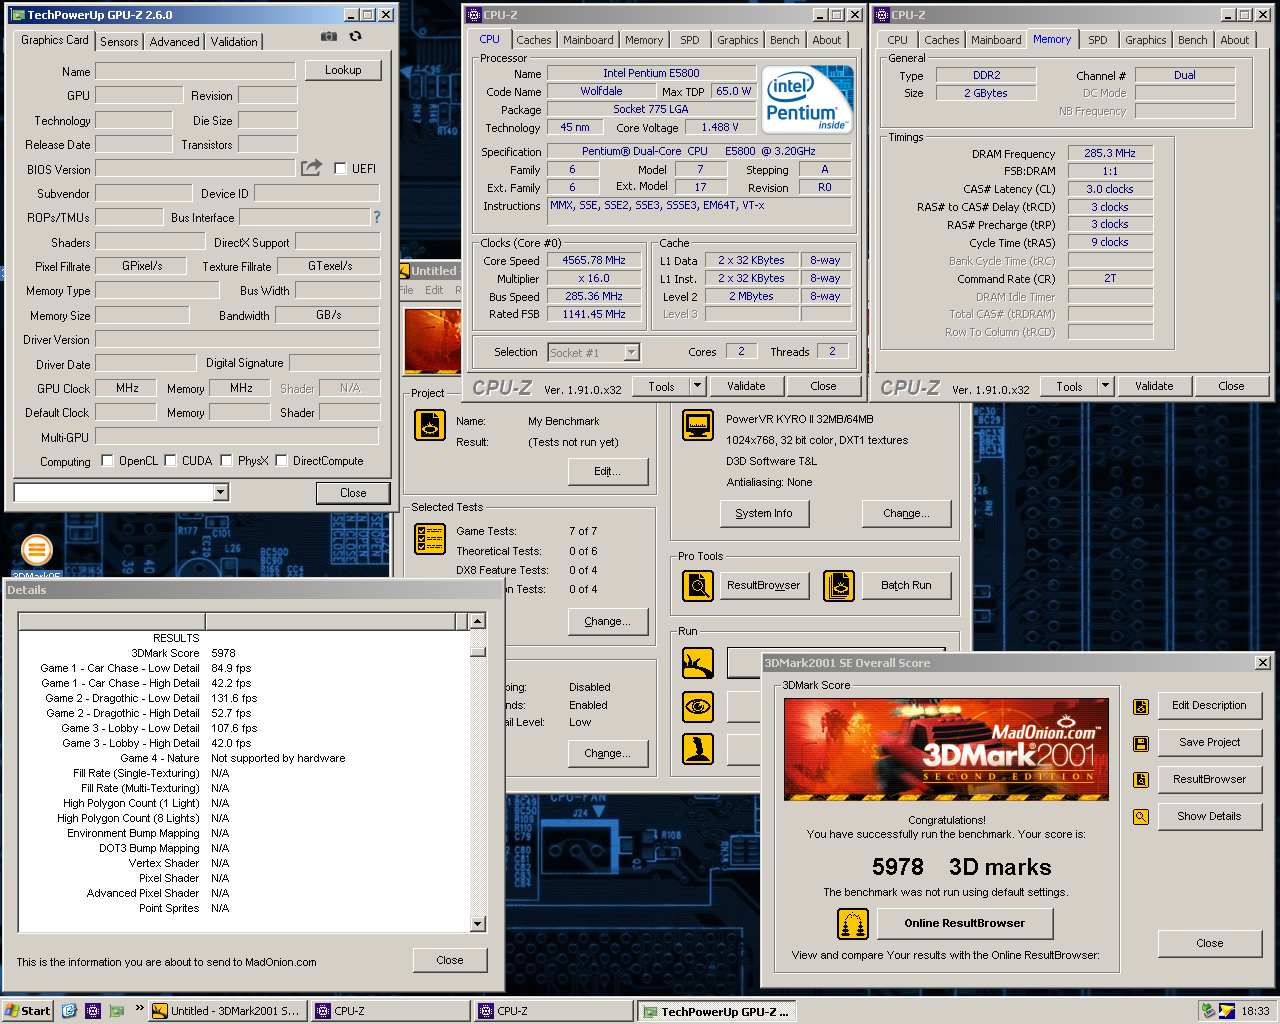Click the Batch Run icon in Pro Tools
This screenshot has width=1280, height=1024.
pos(839,585)
